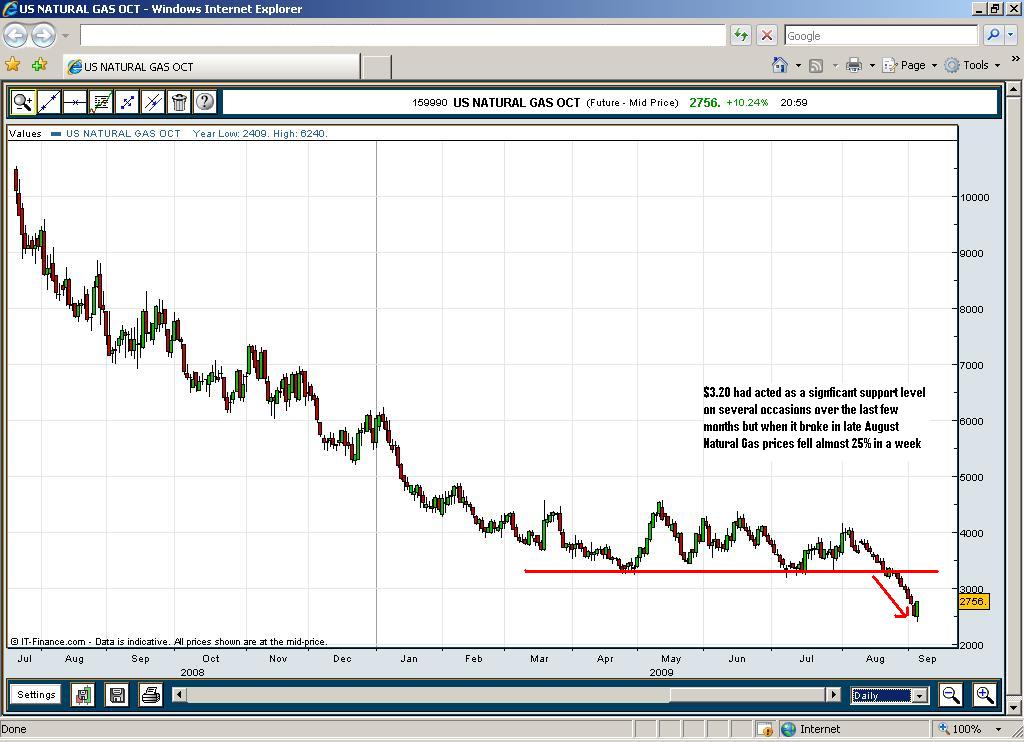Viewport: 1024px width, 742px height.
Task: Click in the Google search box
Action: 880,36
